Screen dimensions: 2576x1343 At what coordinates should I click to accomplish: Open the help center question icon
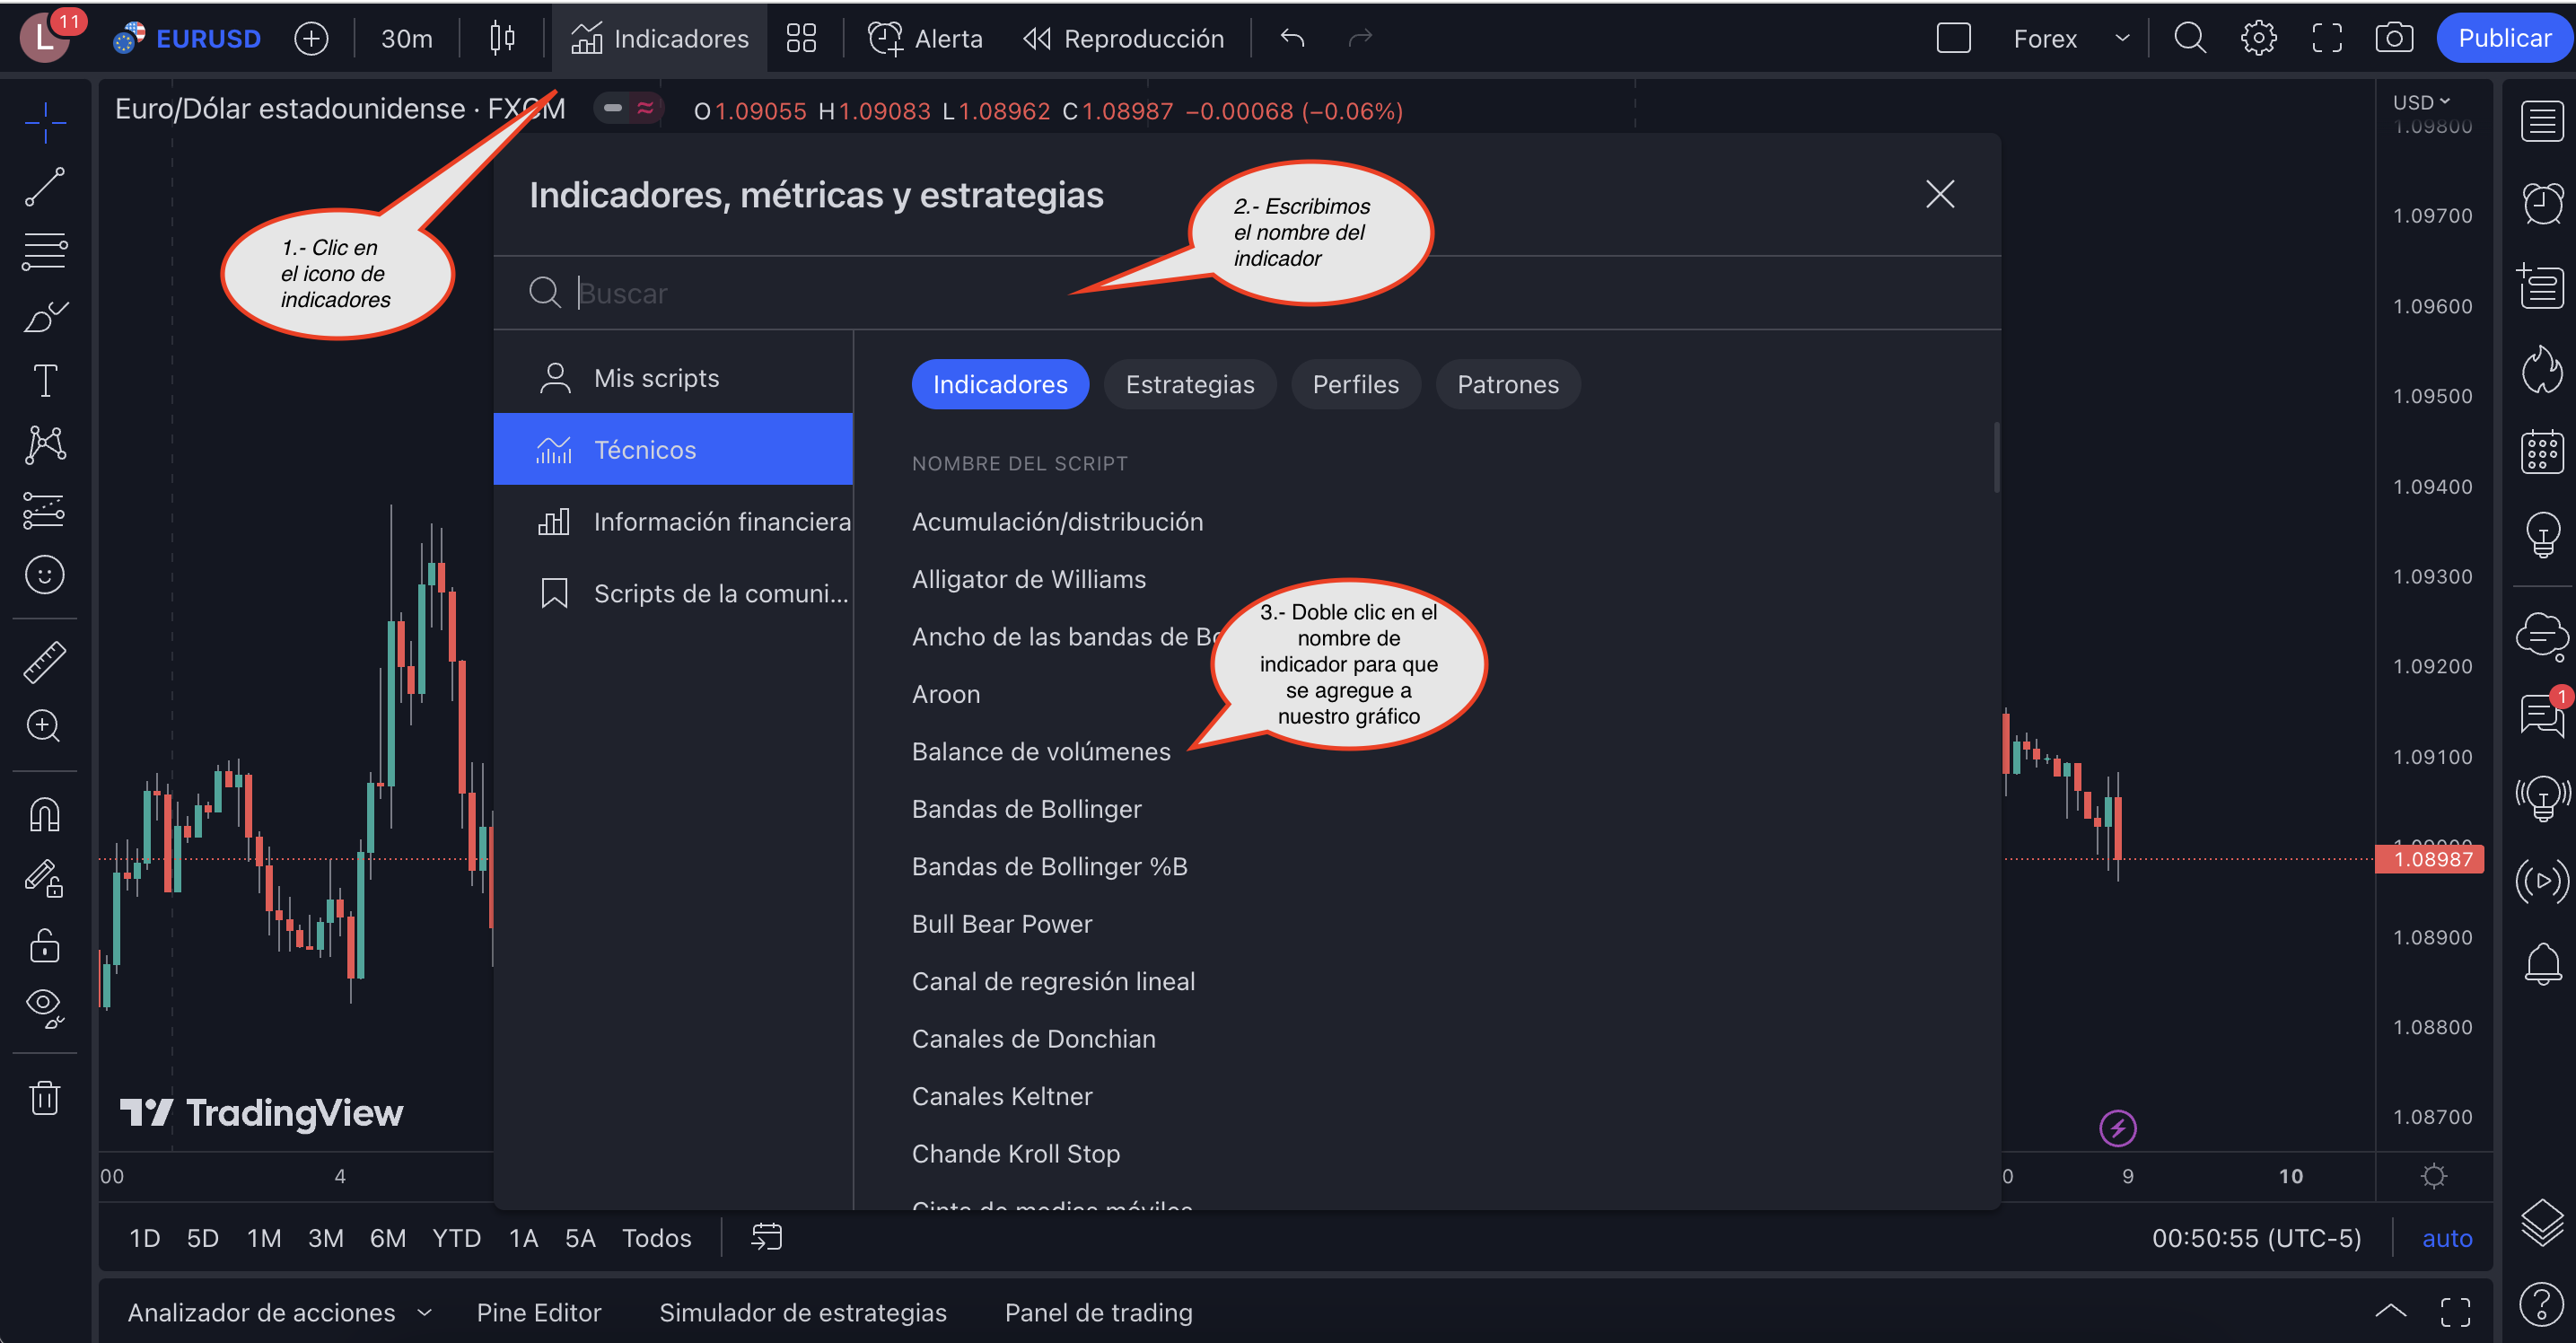[2541, 1304]
